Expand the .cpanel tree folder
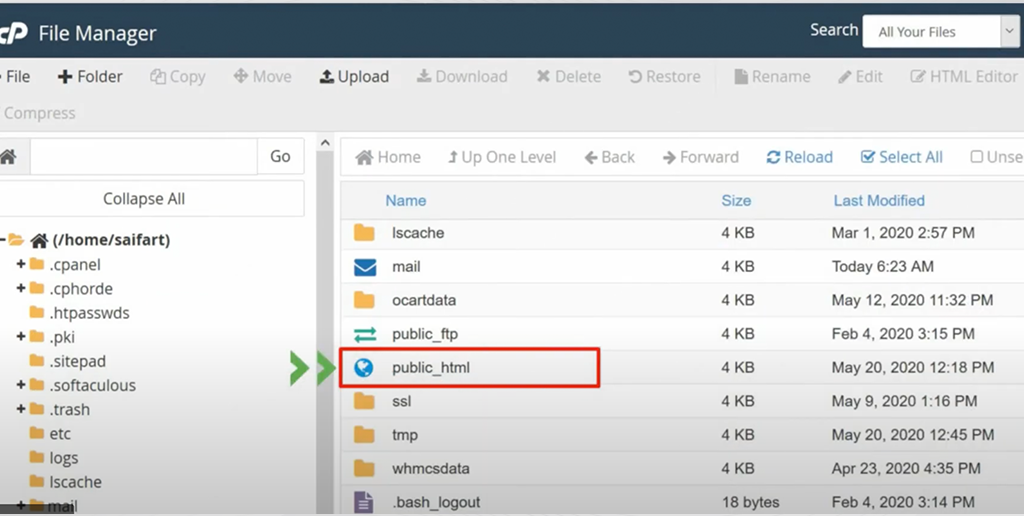Viewport: 1024px width, 516px height. (x=21, y=264)
